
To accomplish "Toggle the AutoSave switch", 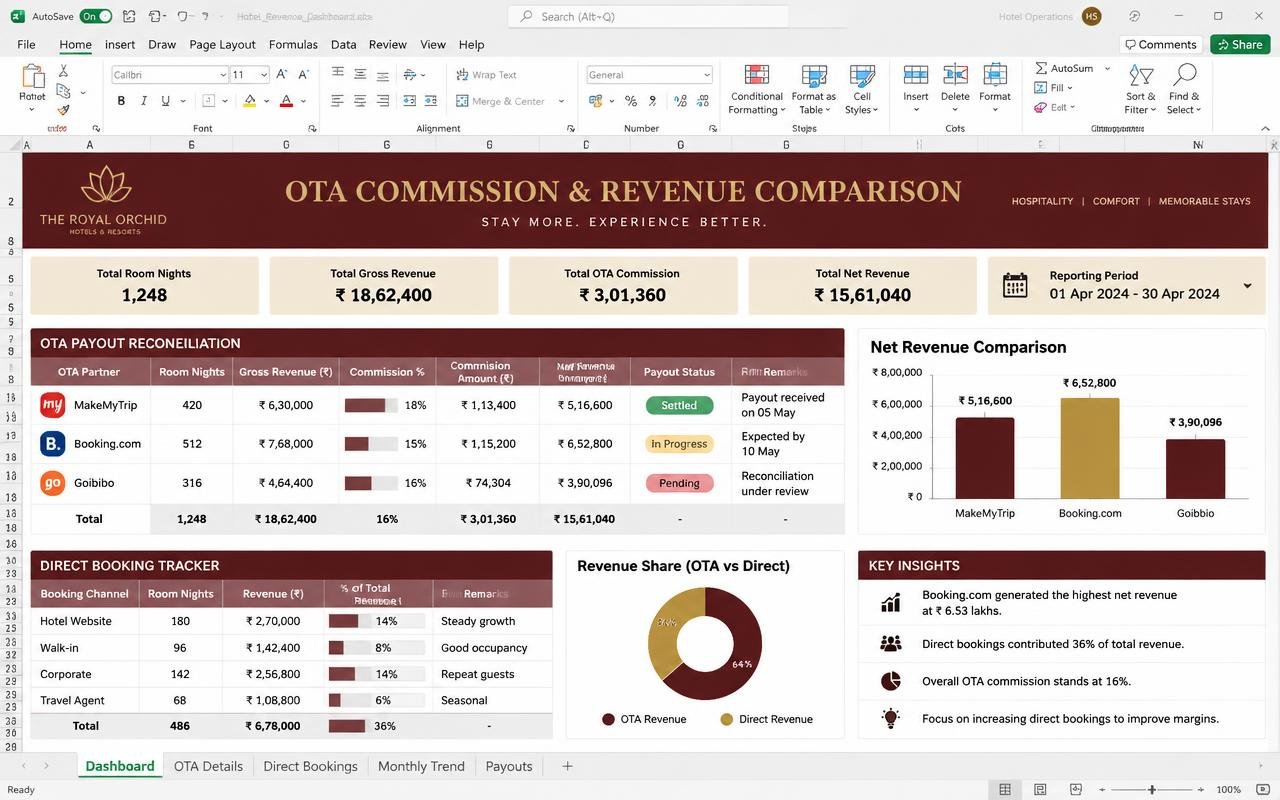I will [x=96, y=16].
